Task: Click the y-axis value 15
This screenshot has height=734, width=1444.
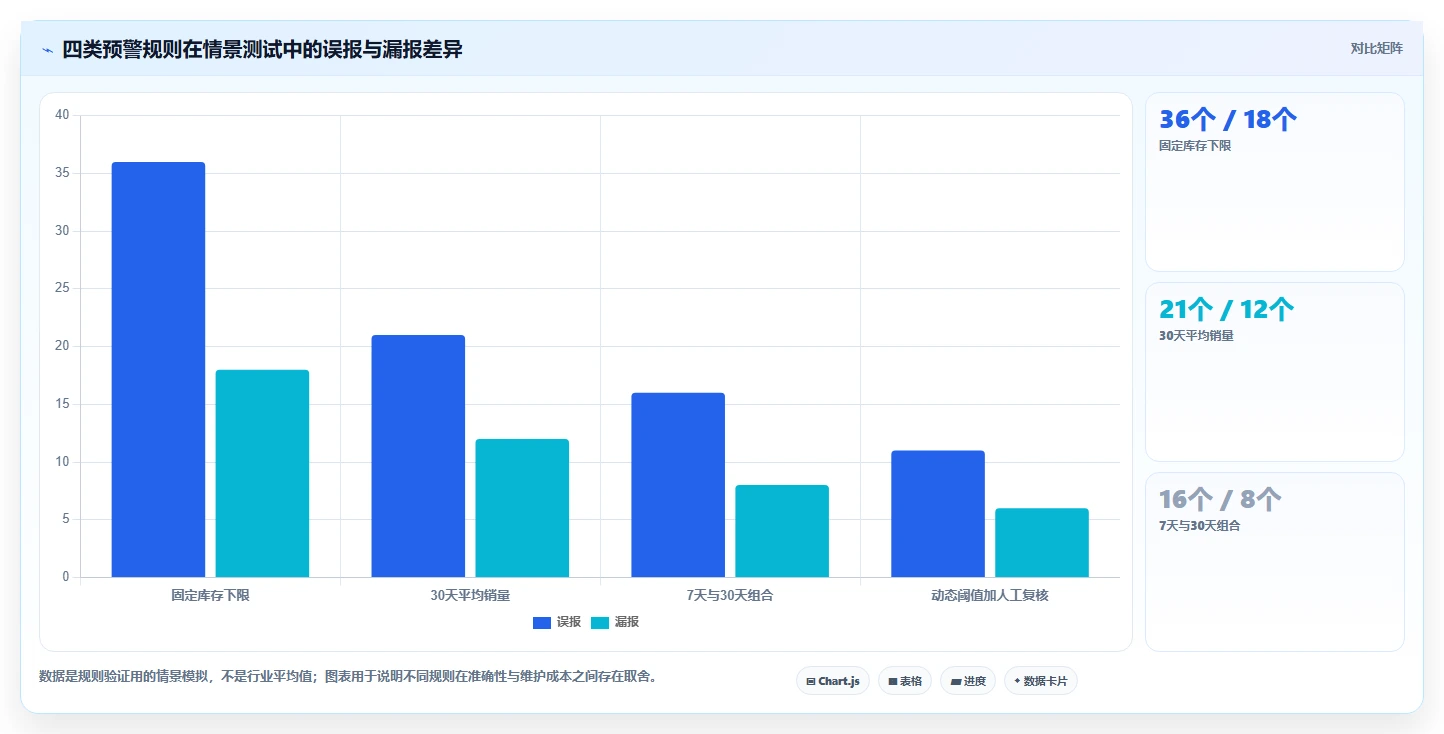Action: [x=62, y=404]
